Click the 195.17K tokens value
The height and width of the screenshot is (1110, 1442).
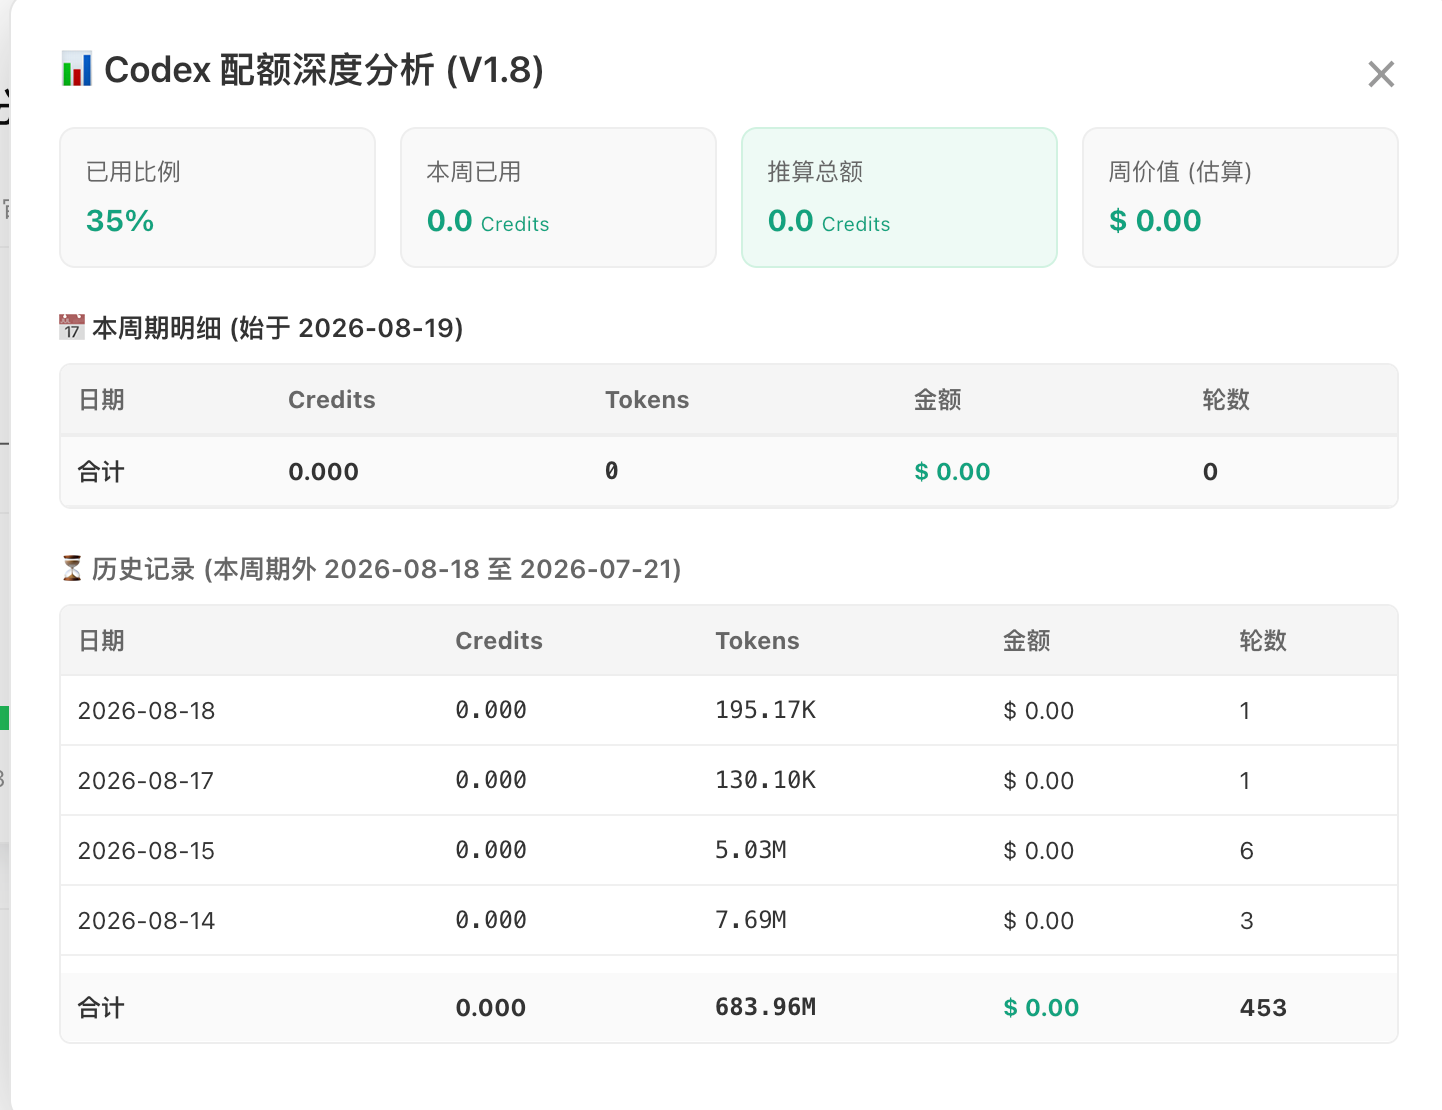[x=766, y=710]
